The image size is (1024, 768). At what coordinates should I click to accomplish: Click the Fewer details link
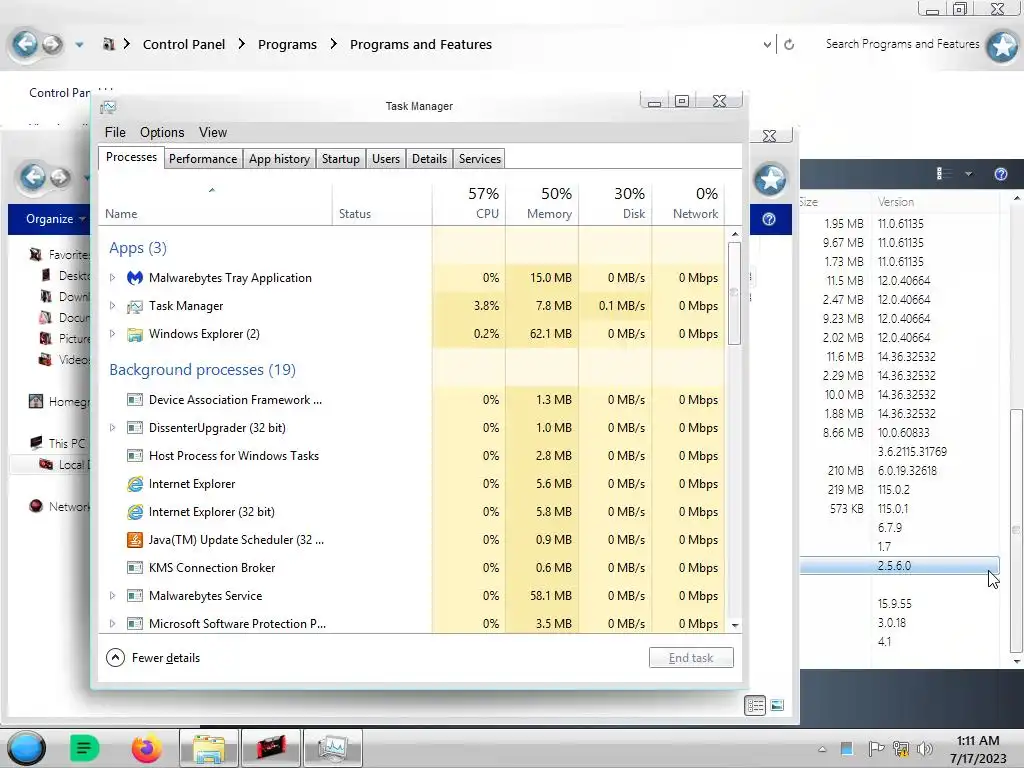pyautogui.click(x=166, y=658)
